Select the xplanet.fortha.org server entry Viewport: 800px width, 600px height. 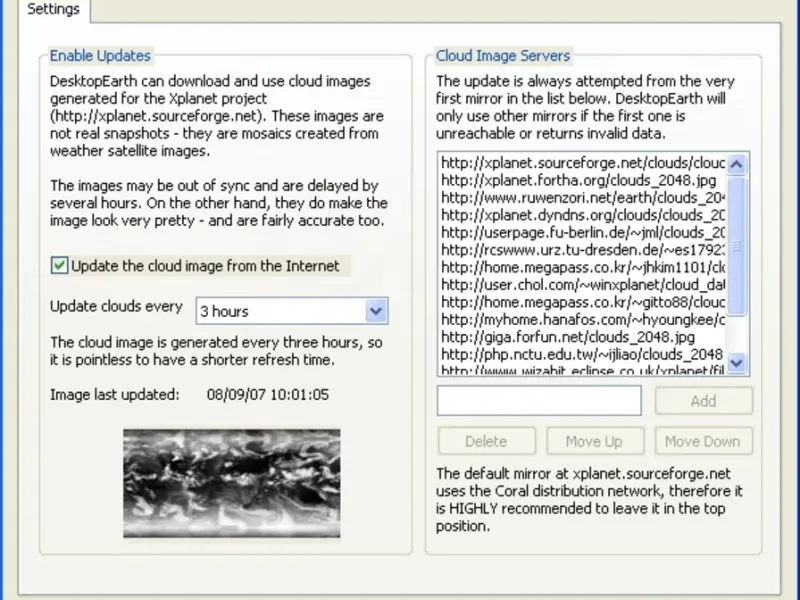(582, 180)
